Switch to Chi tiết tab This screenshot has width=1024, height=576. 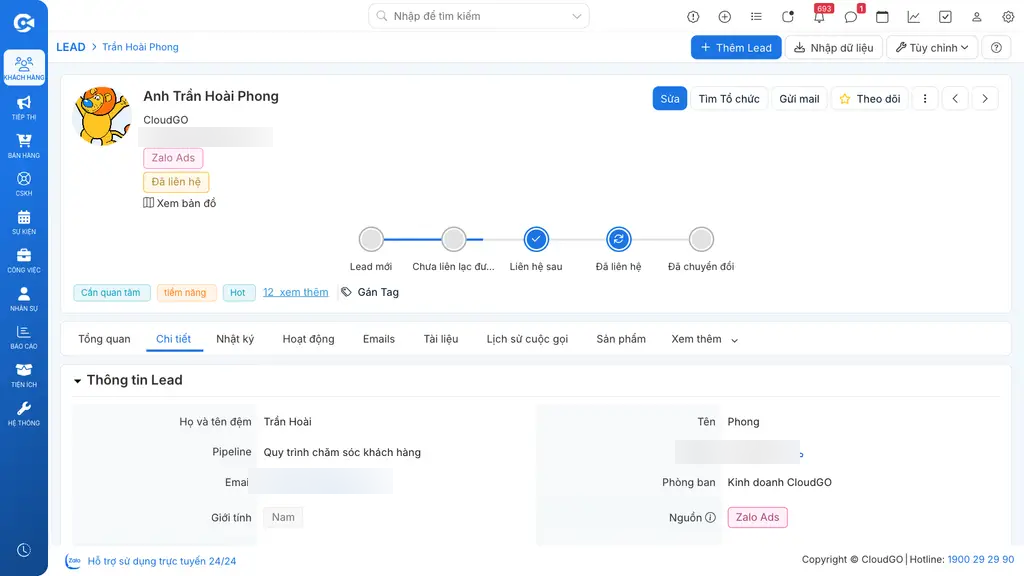click(174, 339)
